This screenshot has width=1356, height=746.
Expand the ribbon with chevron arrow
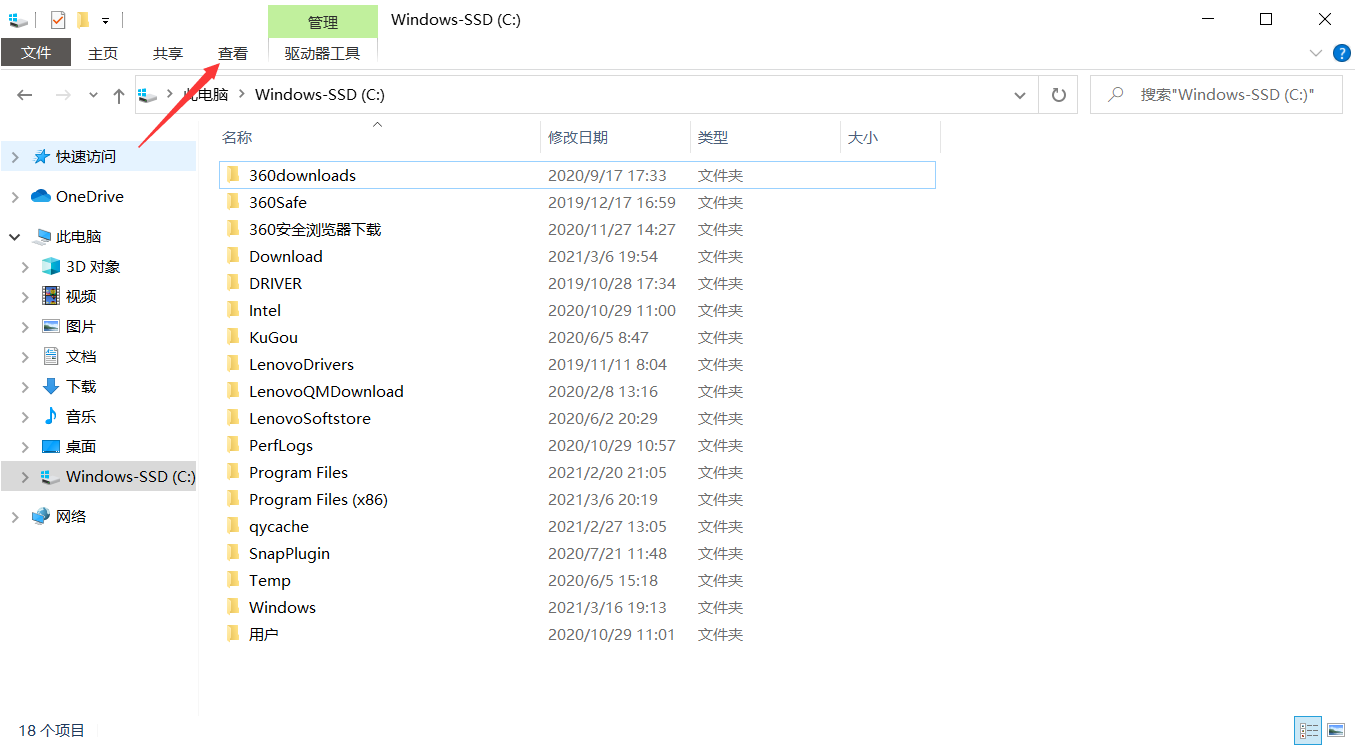[x=1315, y=53]
